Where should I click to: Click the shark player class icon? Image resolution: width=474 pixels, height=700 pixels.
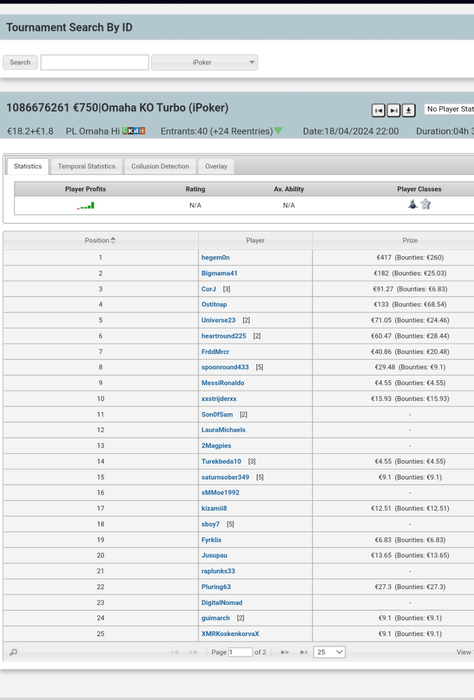413,204
